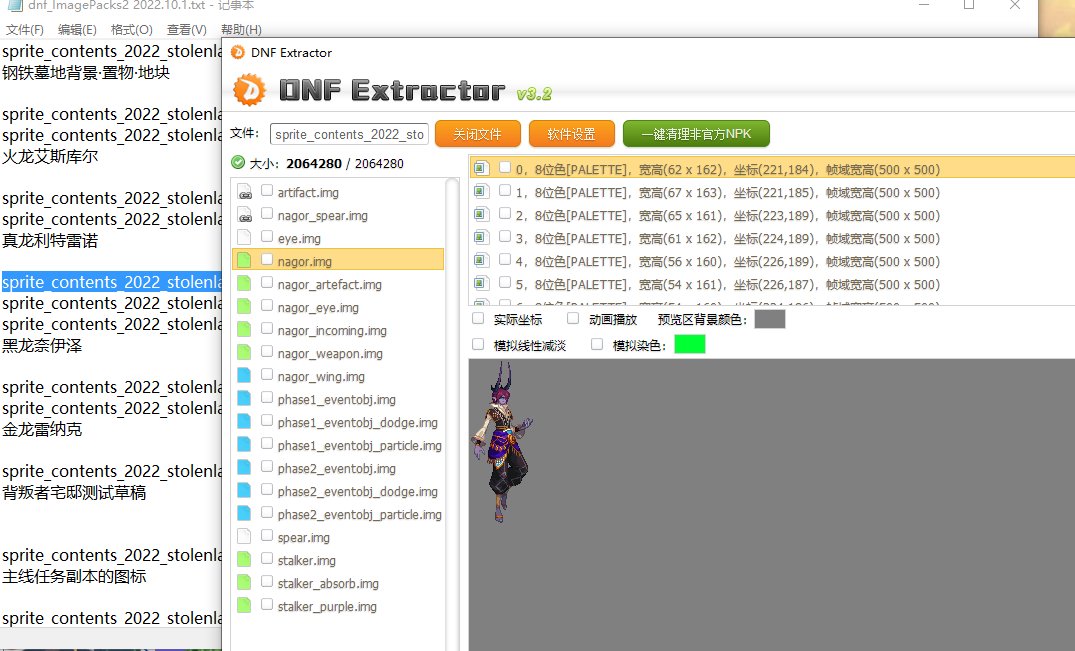
Task: Click the file icon beside artifact.img
Action: pos(244,192)
